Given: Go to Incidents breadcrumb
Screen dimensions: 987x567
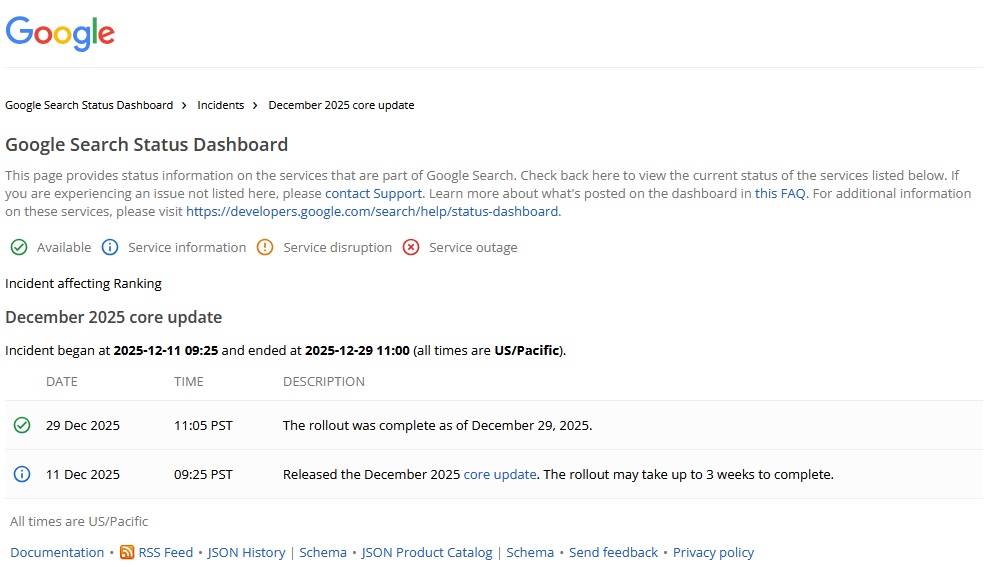Looking at the screenshot, I should [220, 105].
